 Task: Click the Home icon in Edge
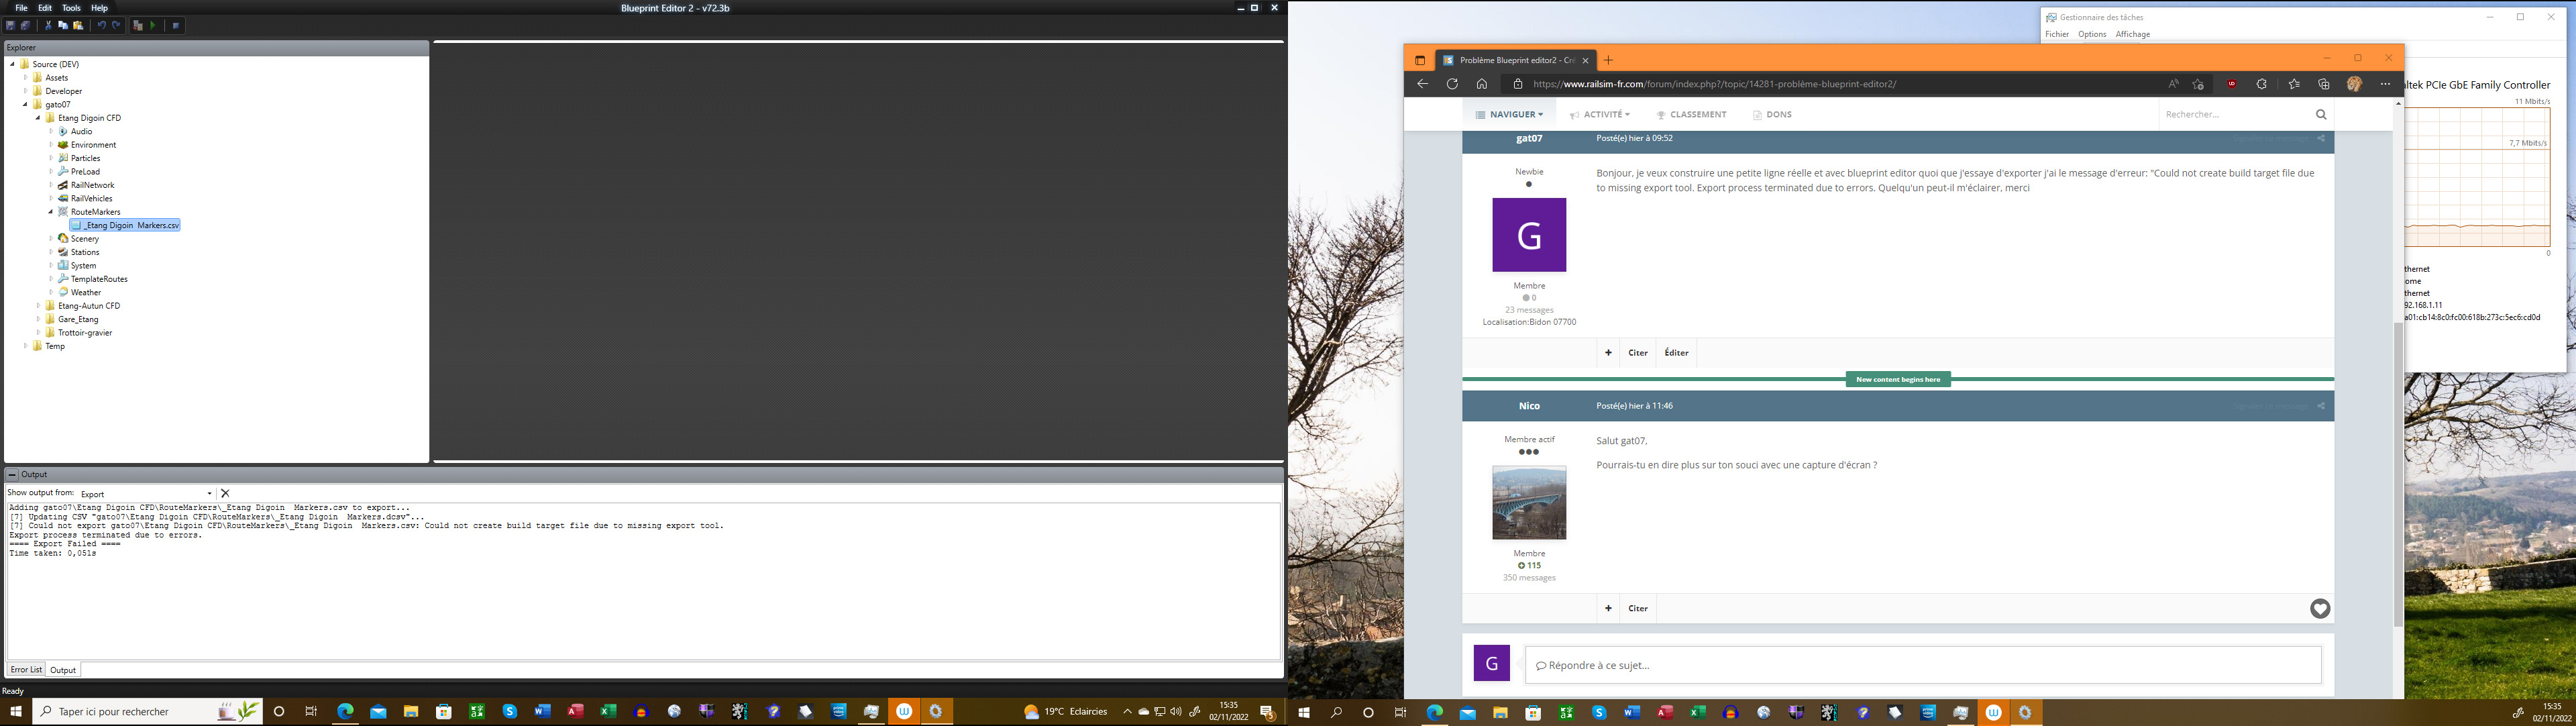1482,84
